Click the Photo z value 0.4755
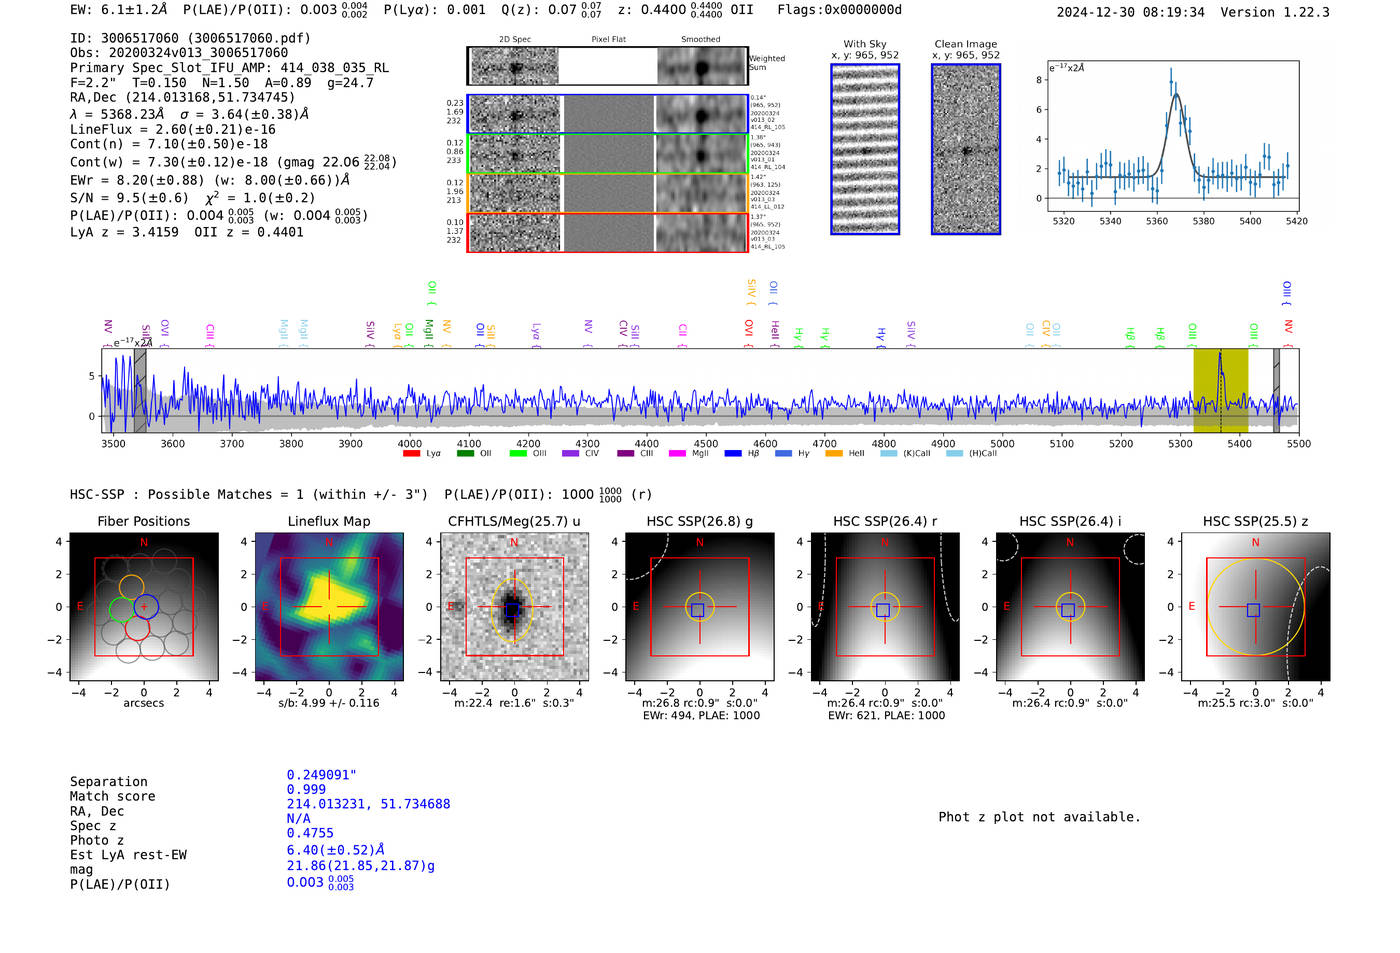 click(x=310, y=833)
